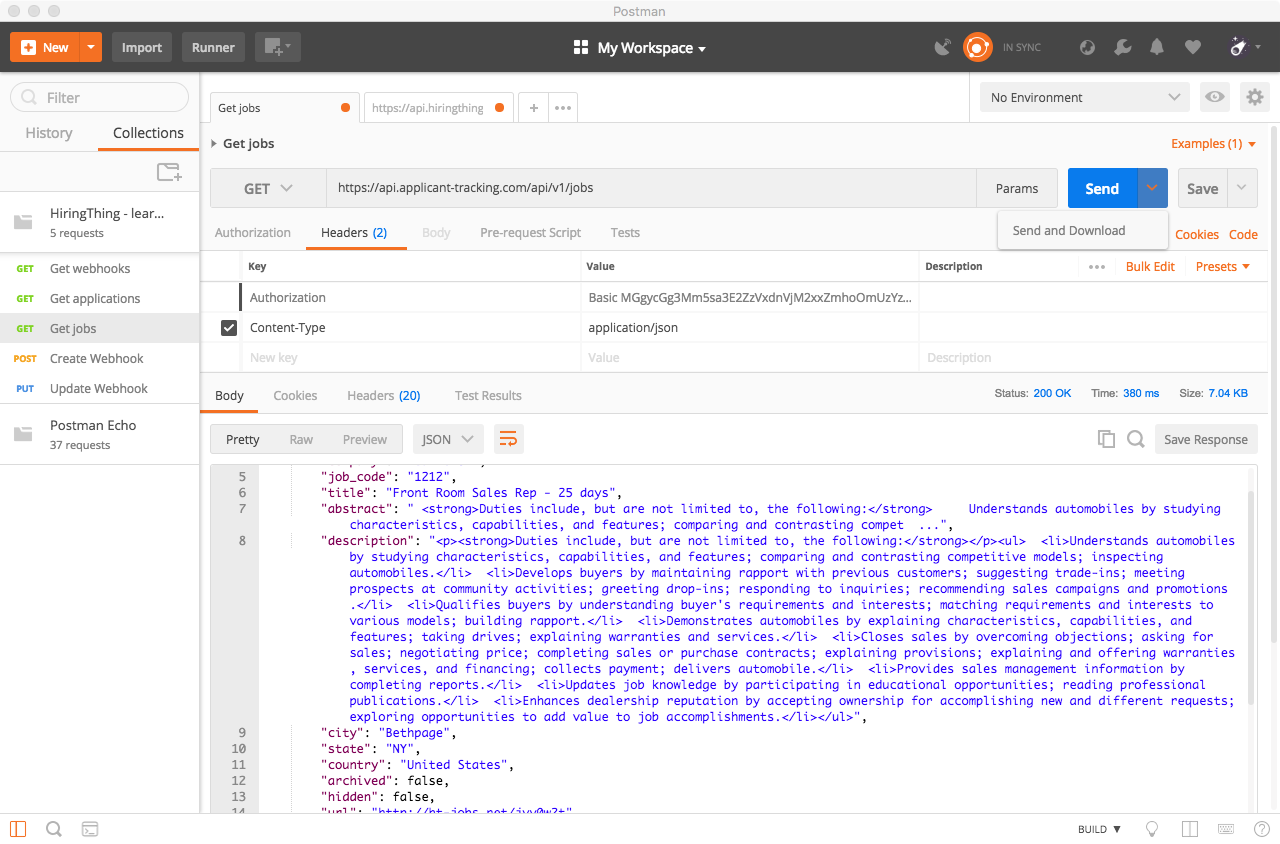Open the Test Results tab
Screen dimensions: 1280x844
coord(488,395)
